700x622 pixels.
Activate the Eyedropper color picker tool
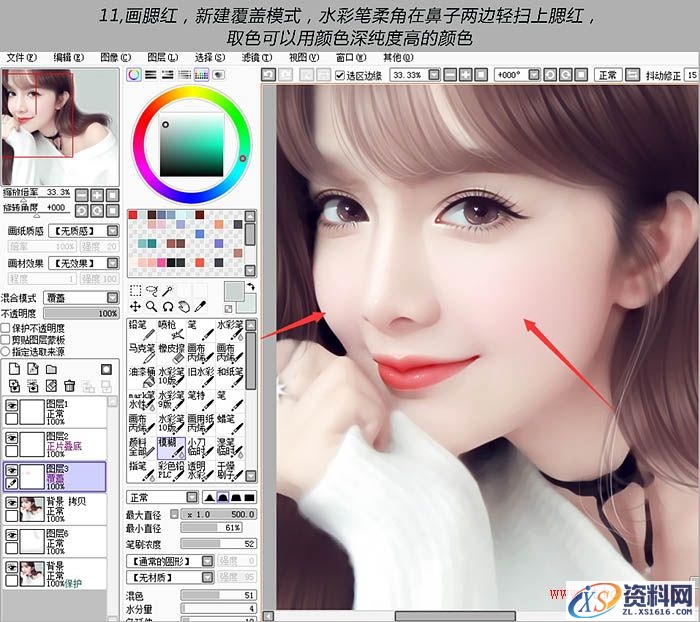(201, 306)
